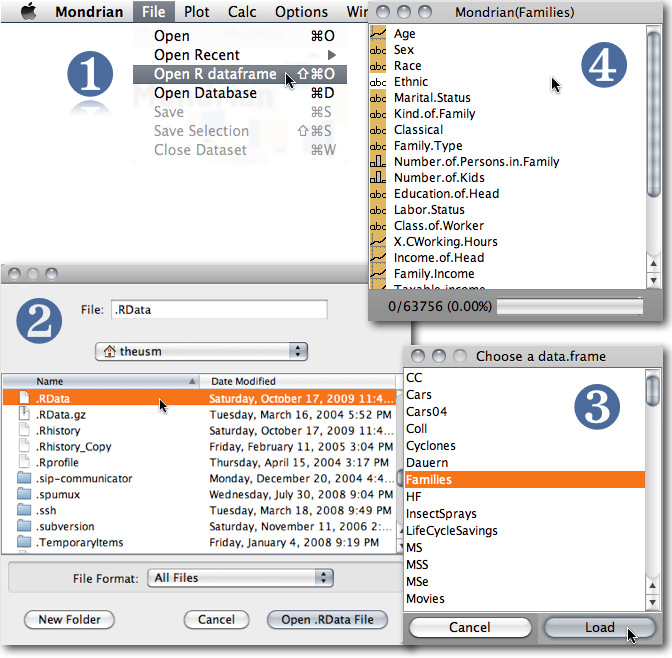Click the abc type icon beside Sex
Image resolution: width=672 pixels, height=658 pixels.
[378, 50]
